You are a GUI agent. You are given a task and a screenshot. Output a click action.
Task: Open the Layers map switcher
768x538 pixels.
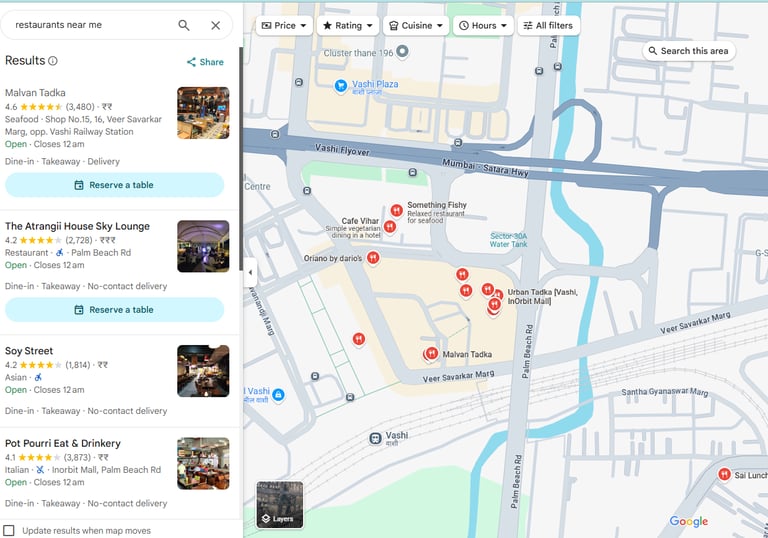(x=280, y=504)
